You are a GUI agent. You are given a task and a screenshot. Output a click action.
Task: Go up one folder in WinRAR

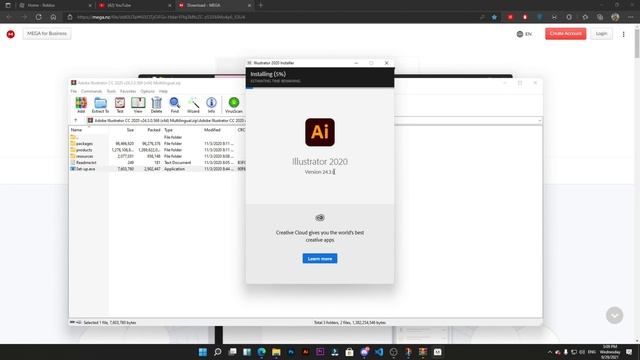pos(76,120)
